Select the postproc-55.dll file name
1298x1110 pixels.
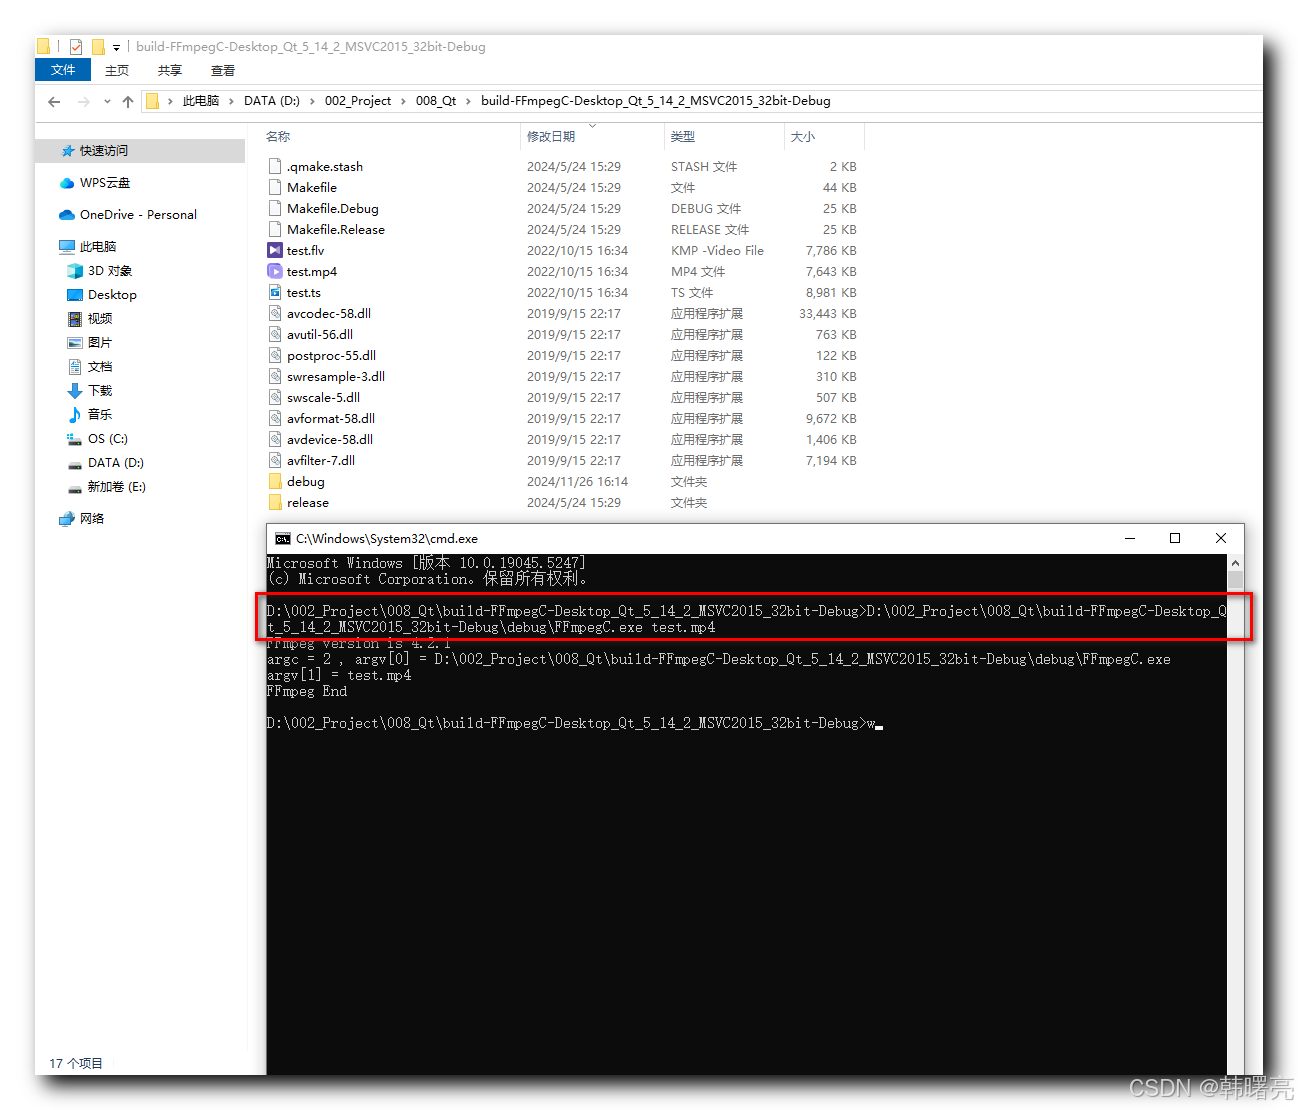332,355
